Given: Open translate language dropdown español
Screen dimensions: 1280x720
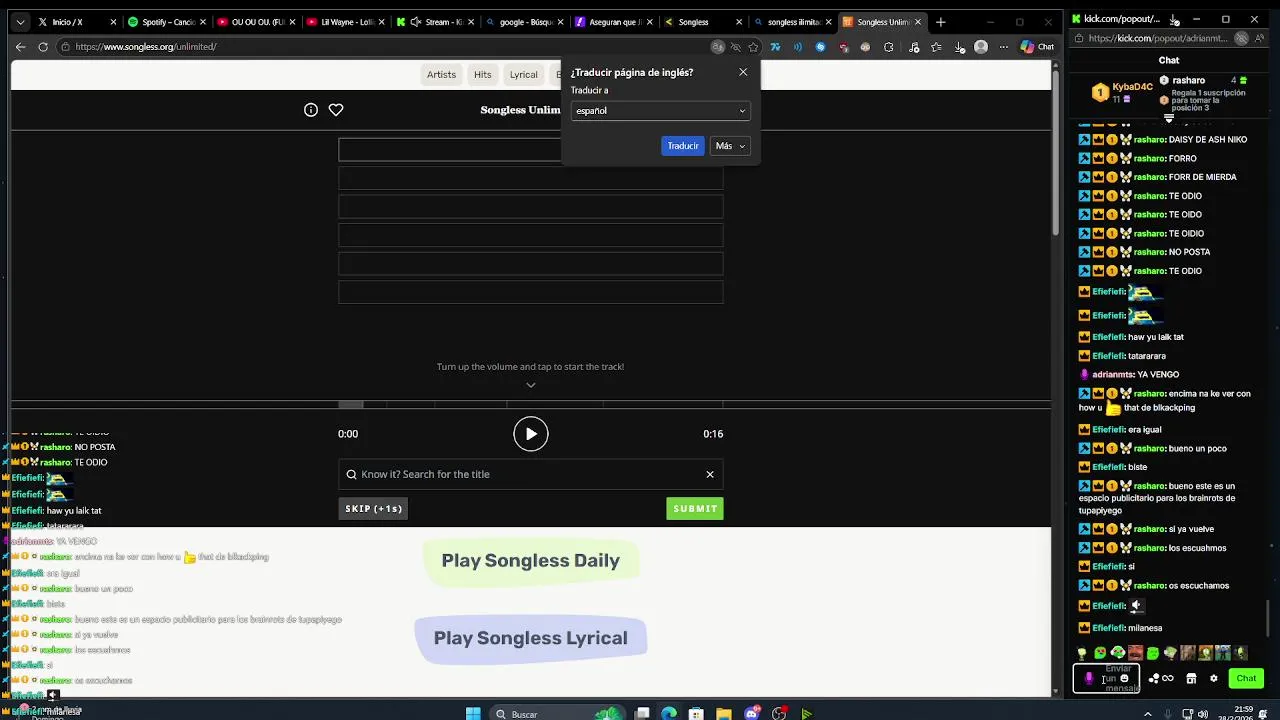Looking at the screenshot, I should (x=660, y=111).
